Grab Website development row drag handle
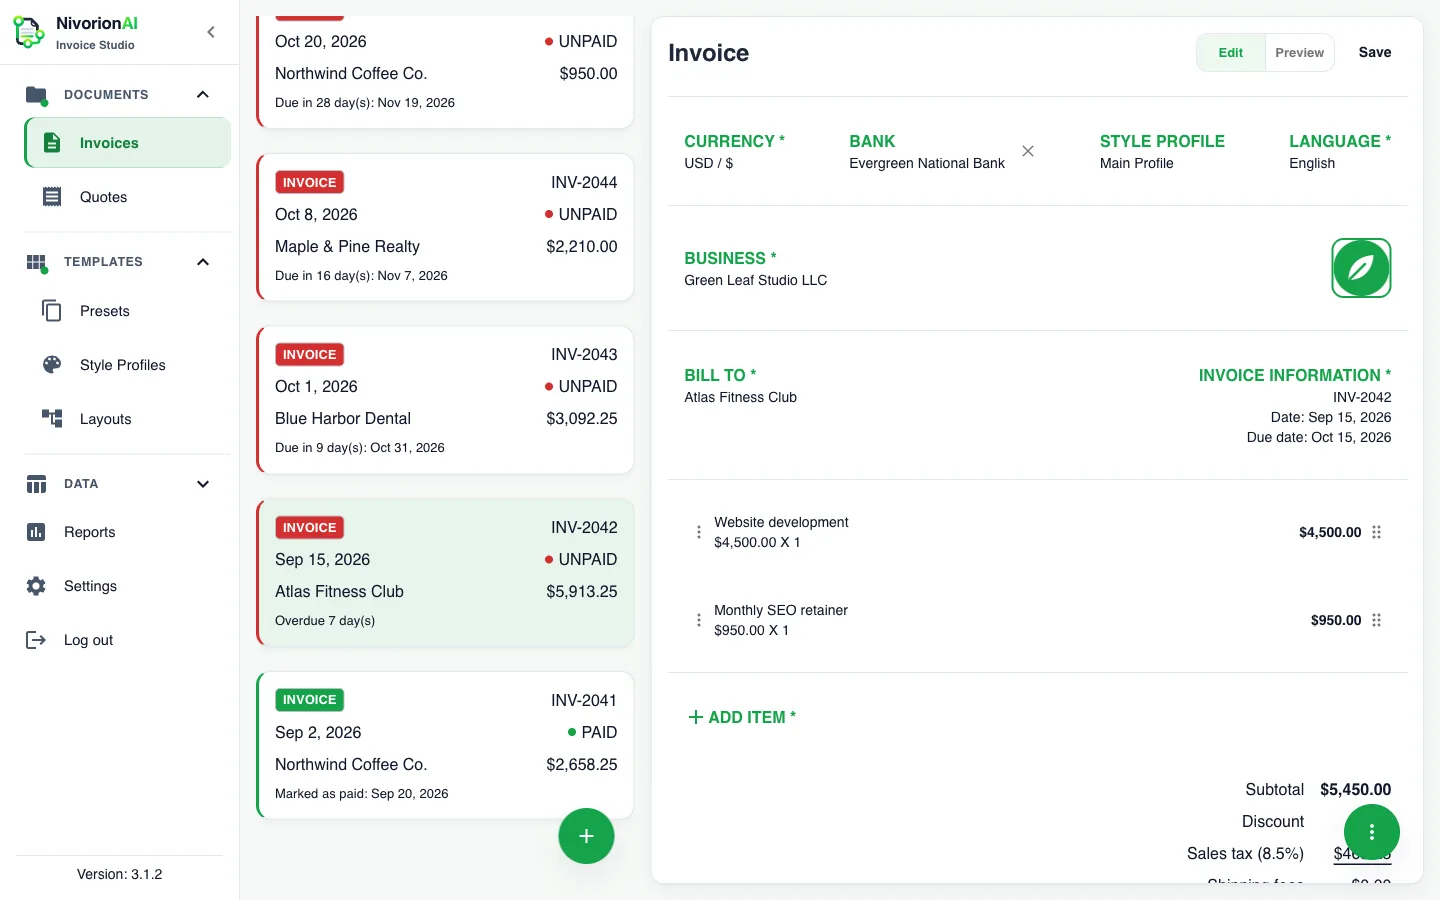 pos(1377,532)
